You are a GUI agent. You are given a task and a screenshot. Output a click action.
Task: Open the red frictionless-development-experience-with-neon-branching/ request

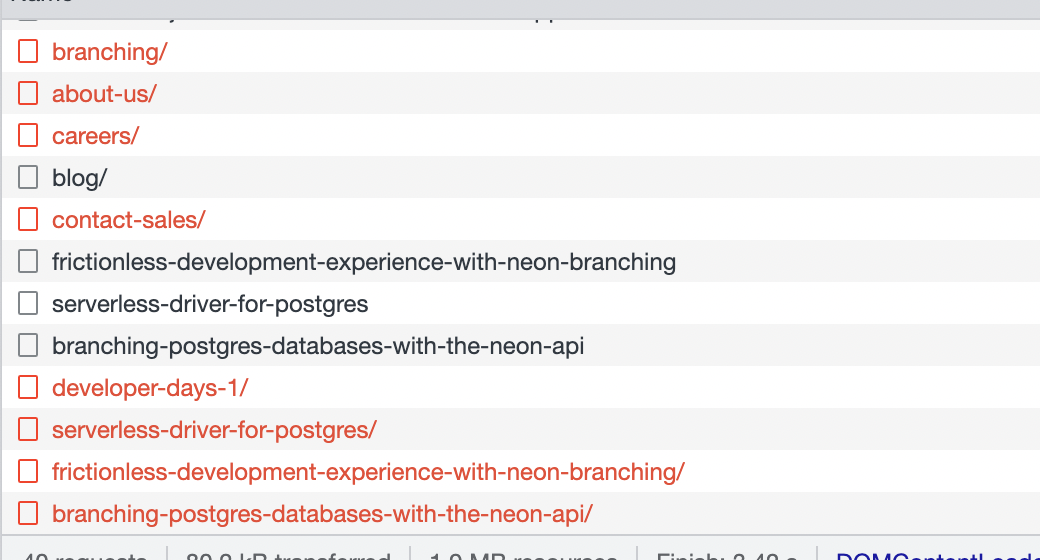pos(368,472)
